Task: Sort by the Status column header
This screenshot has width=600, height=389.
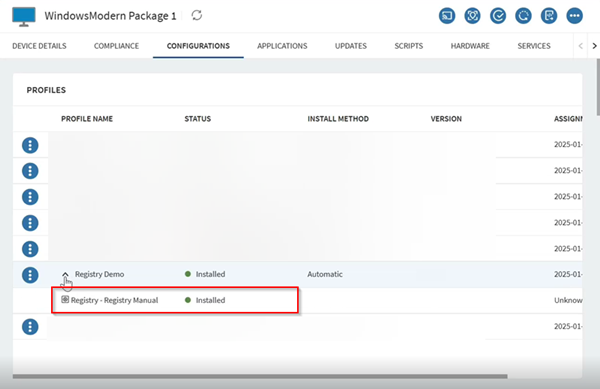Action: click(x=197, y=119)
